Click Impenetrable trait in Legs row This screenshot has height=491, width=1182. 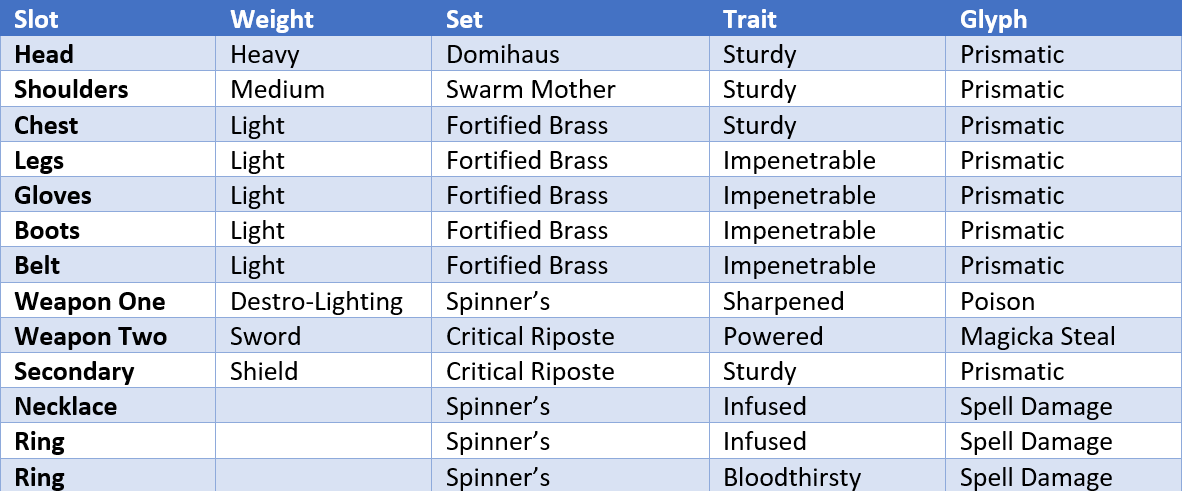click(x=799, y=160)
